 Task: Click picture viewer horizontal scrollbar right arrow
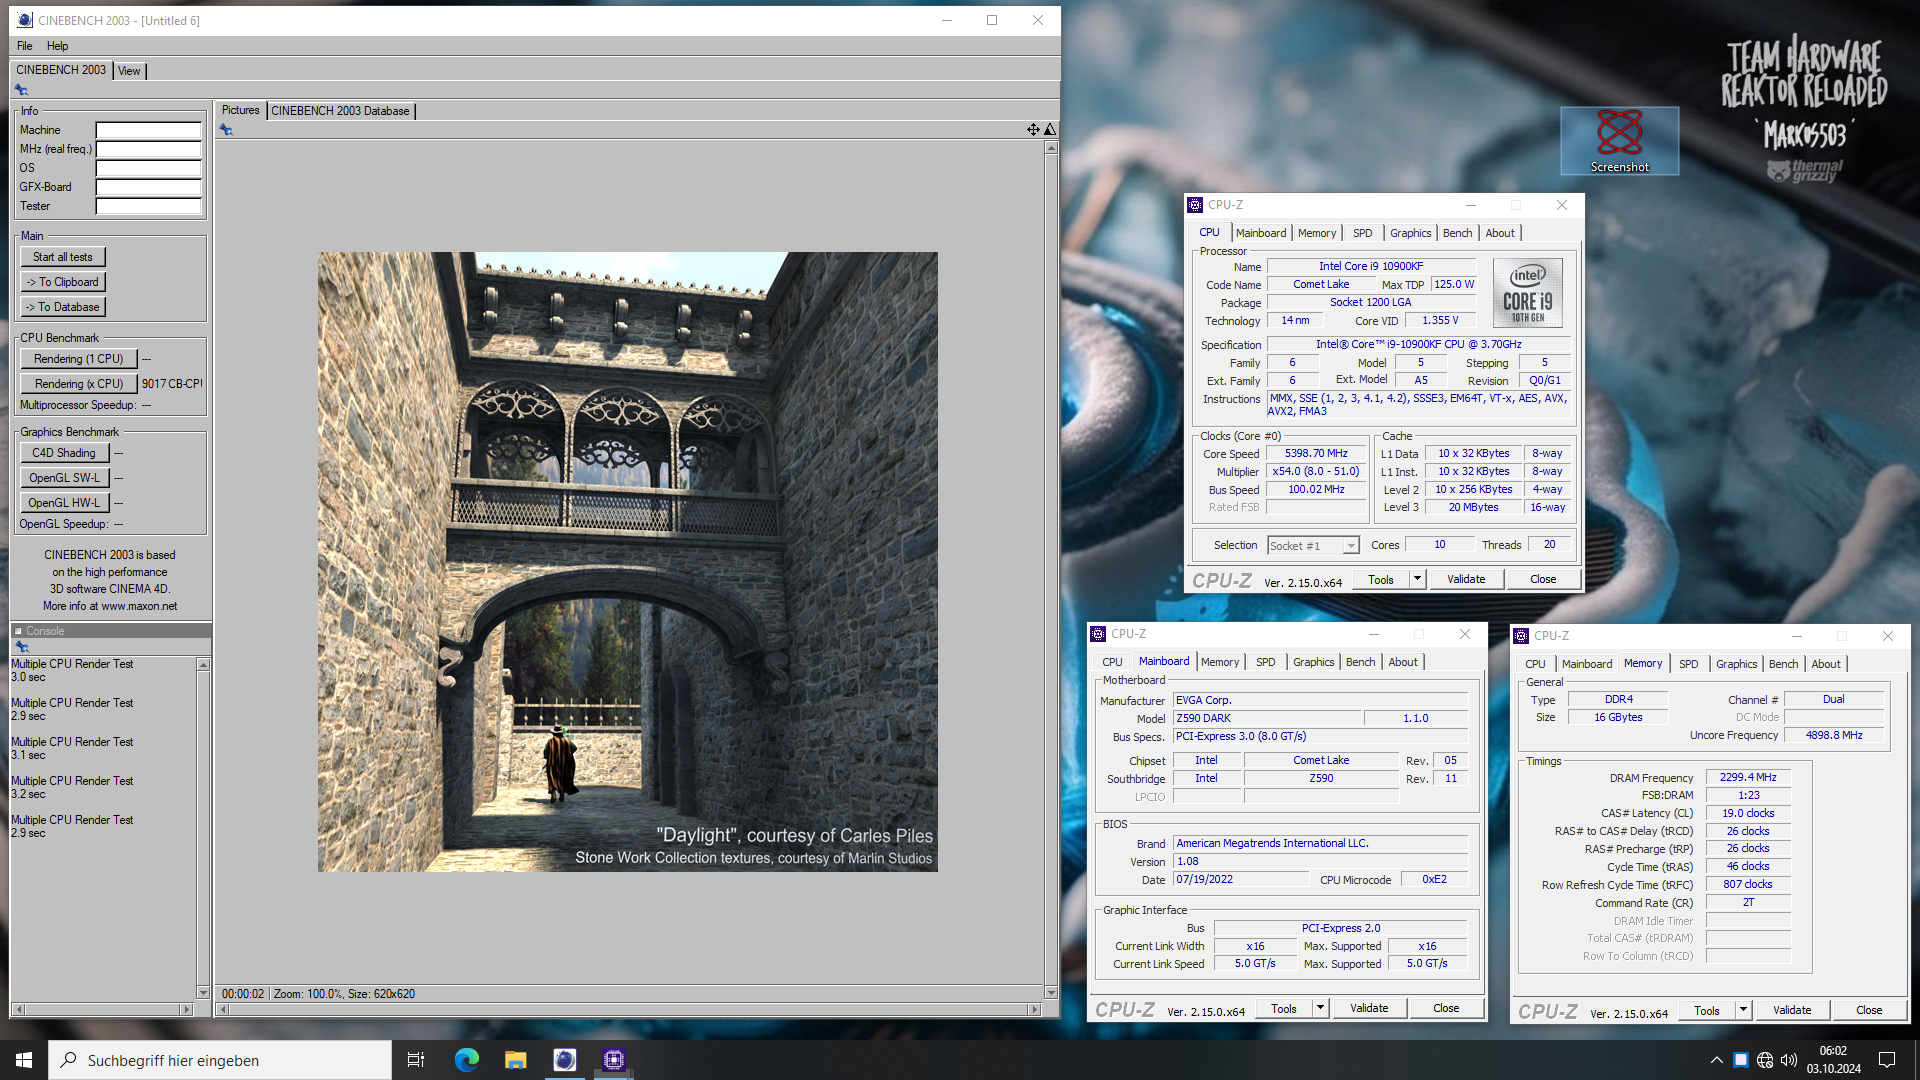pos(1034,1010)
